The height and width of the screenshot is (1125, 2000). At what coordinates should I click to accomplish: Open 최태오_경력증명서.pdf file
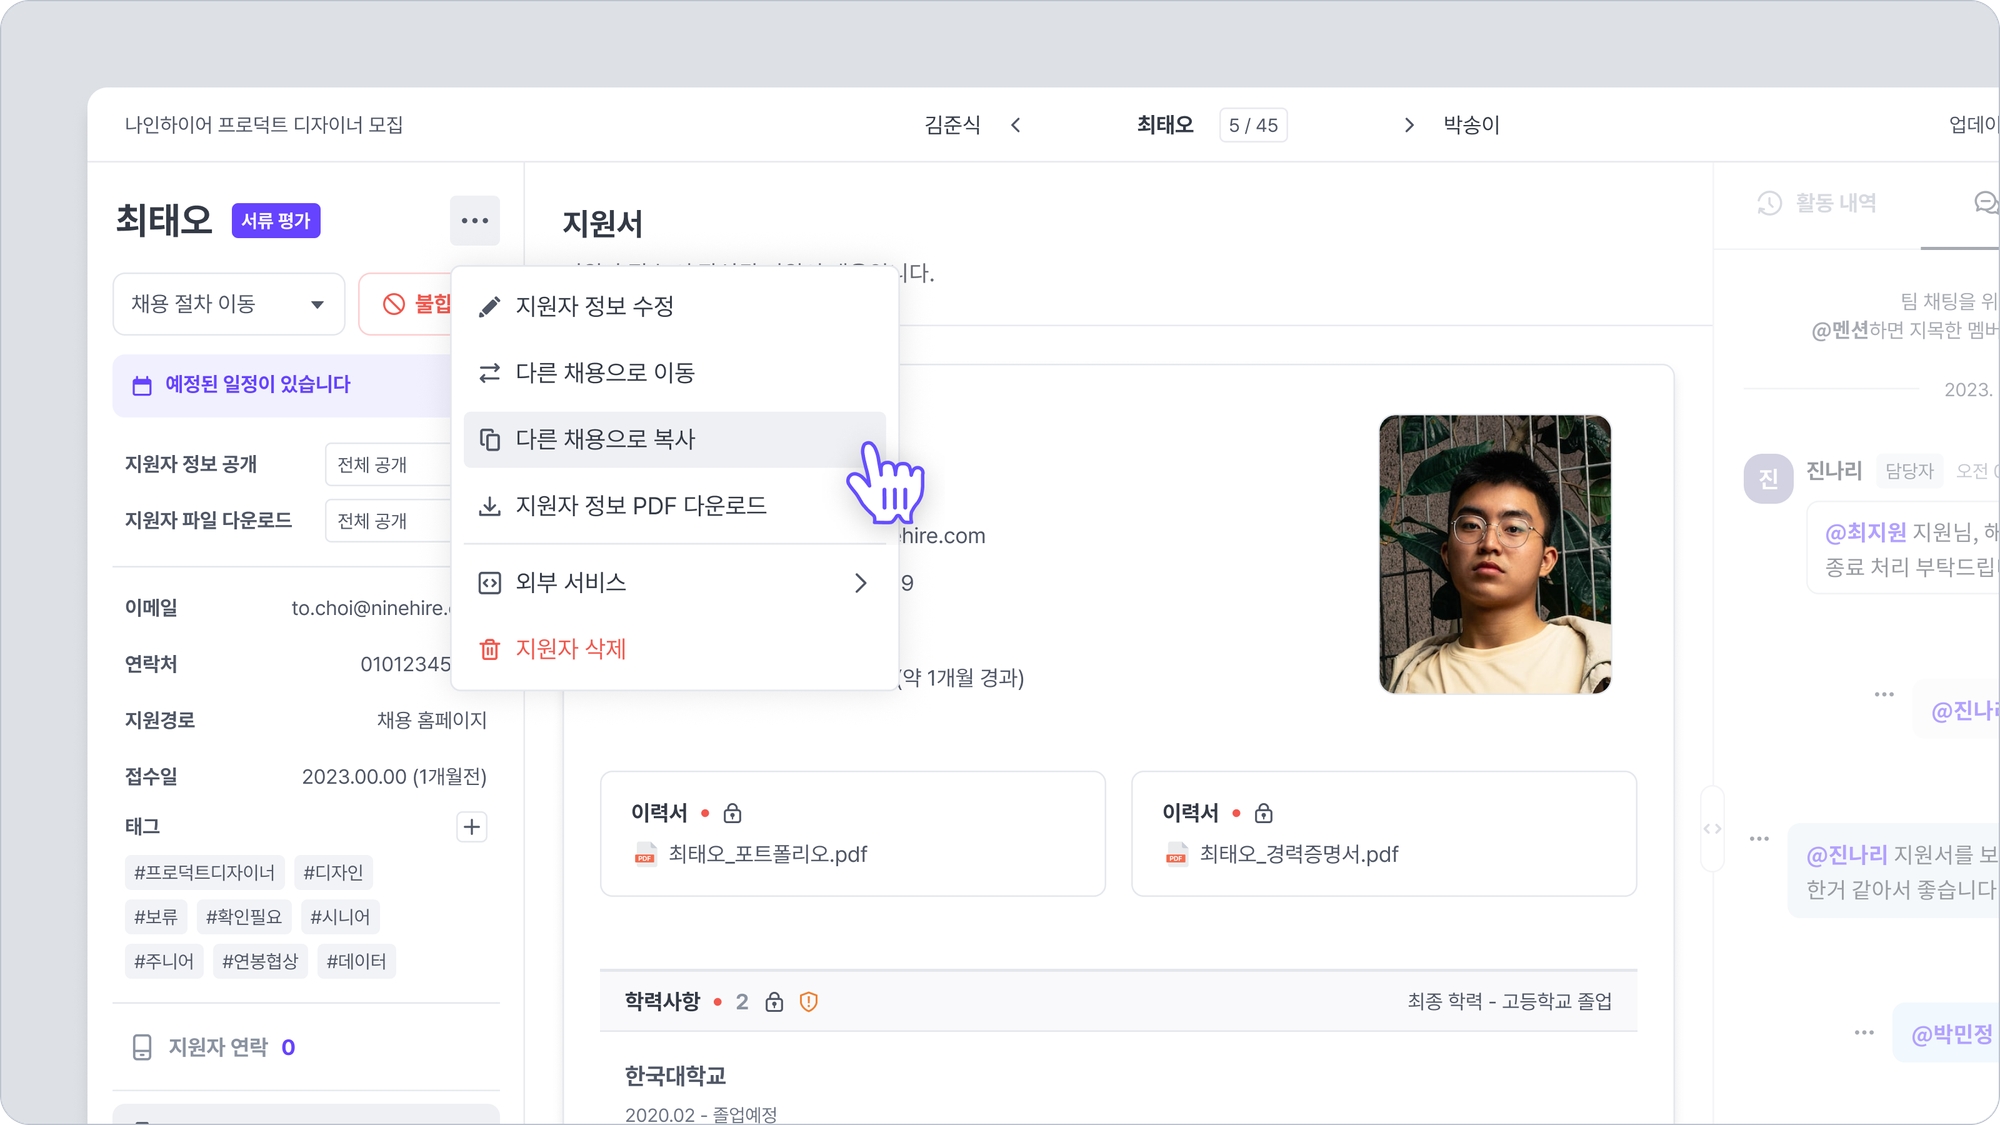1299,854
